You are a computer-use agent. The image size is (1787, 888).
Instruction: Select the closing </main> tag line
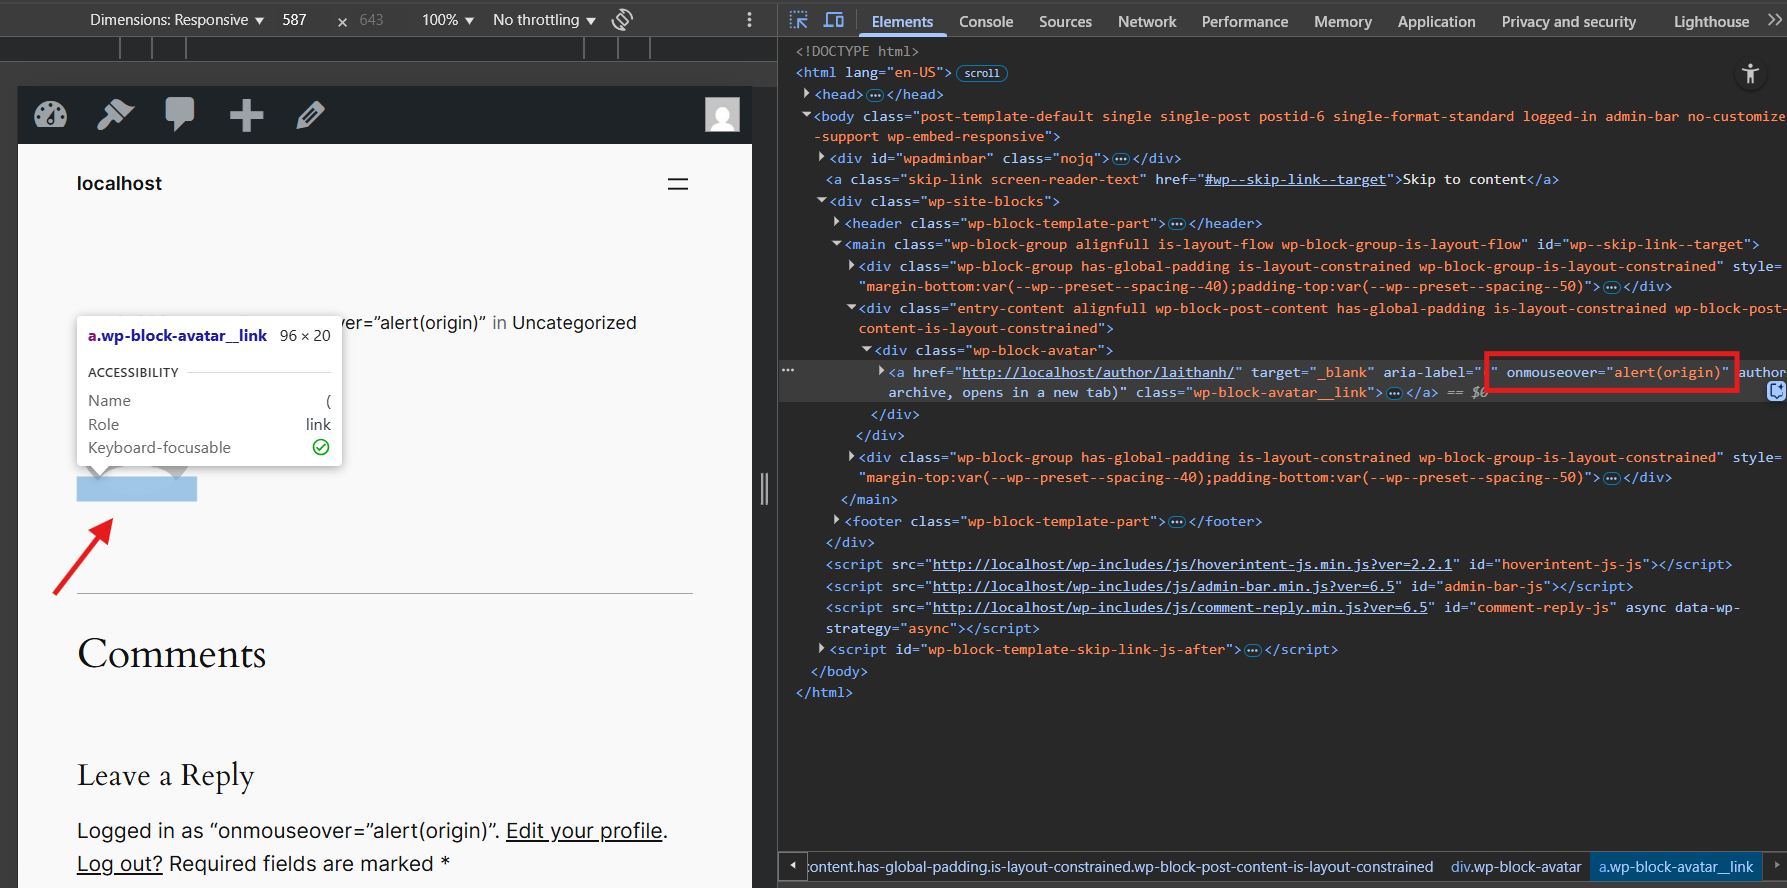click(869, 500)
